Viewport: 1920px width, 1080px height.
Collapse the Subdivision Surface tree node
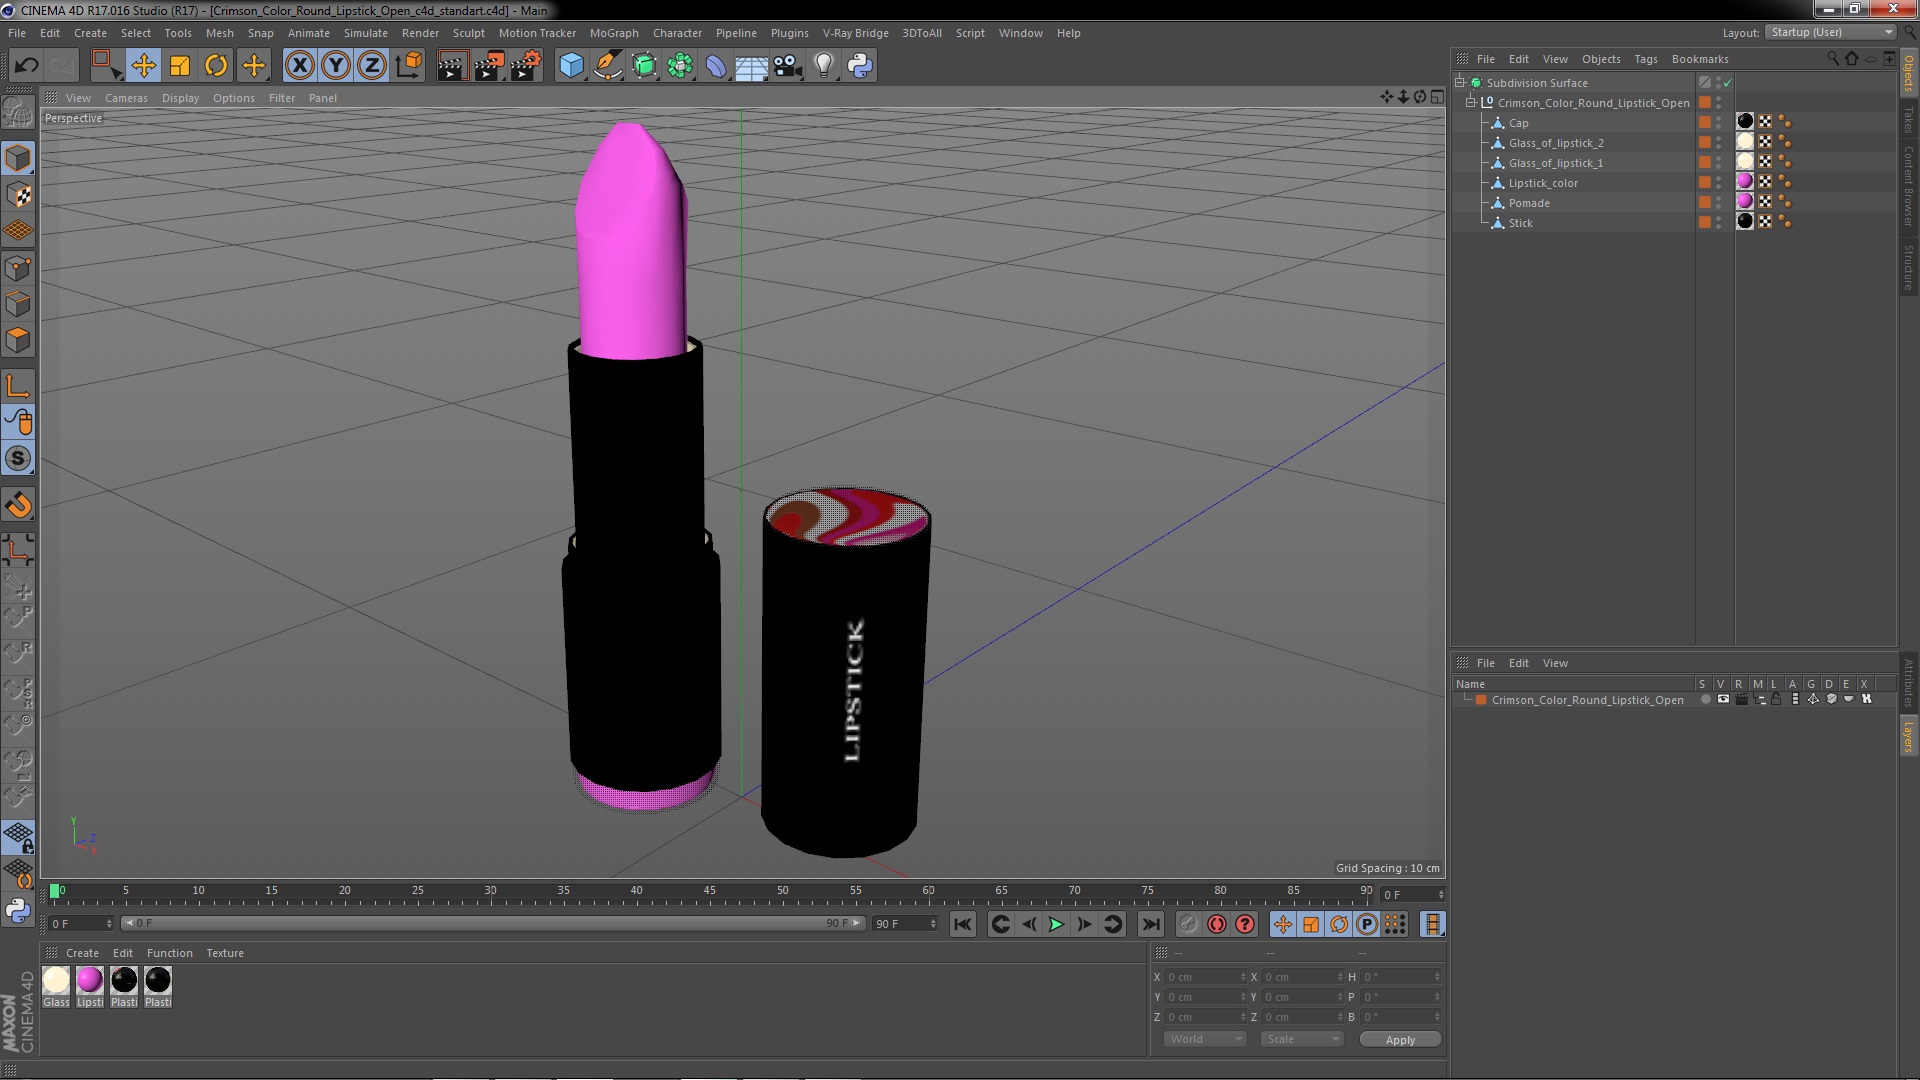pyautogui.click(x=1460, y=83)
